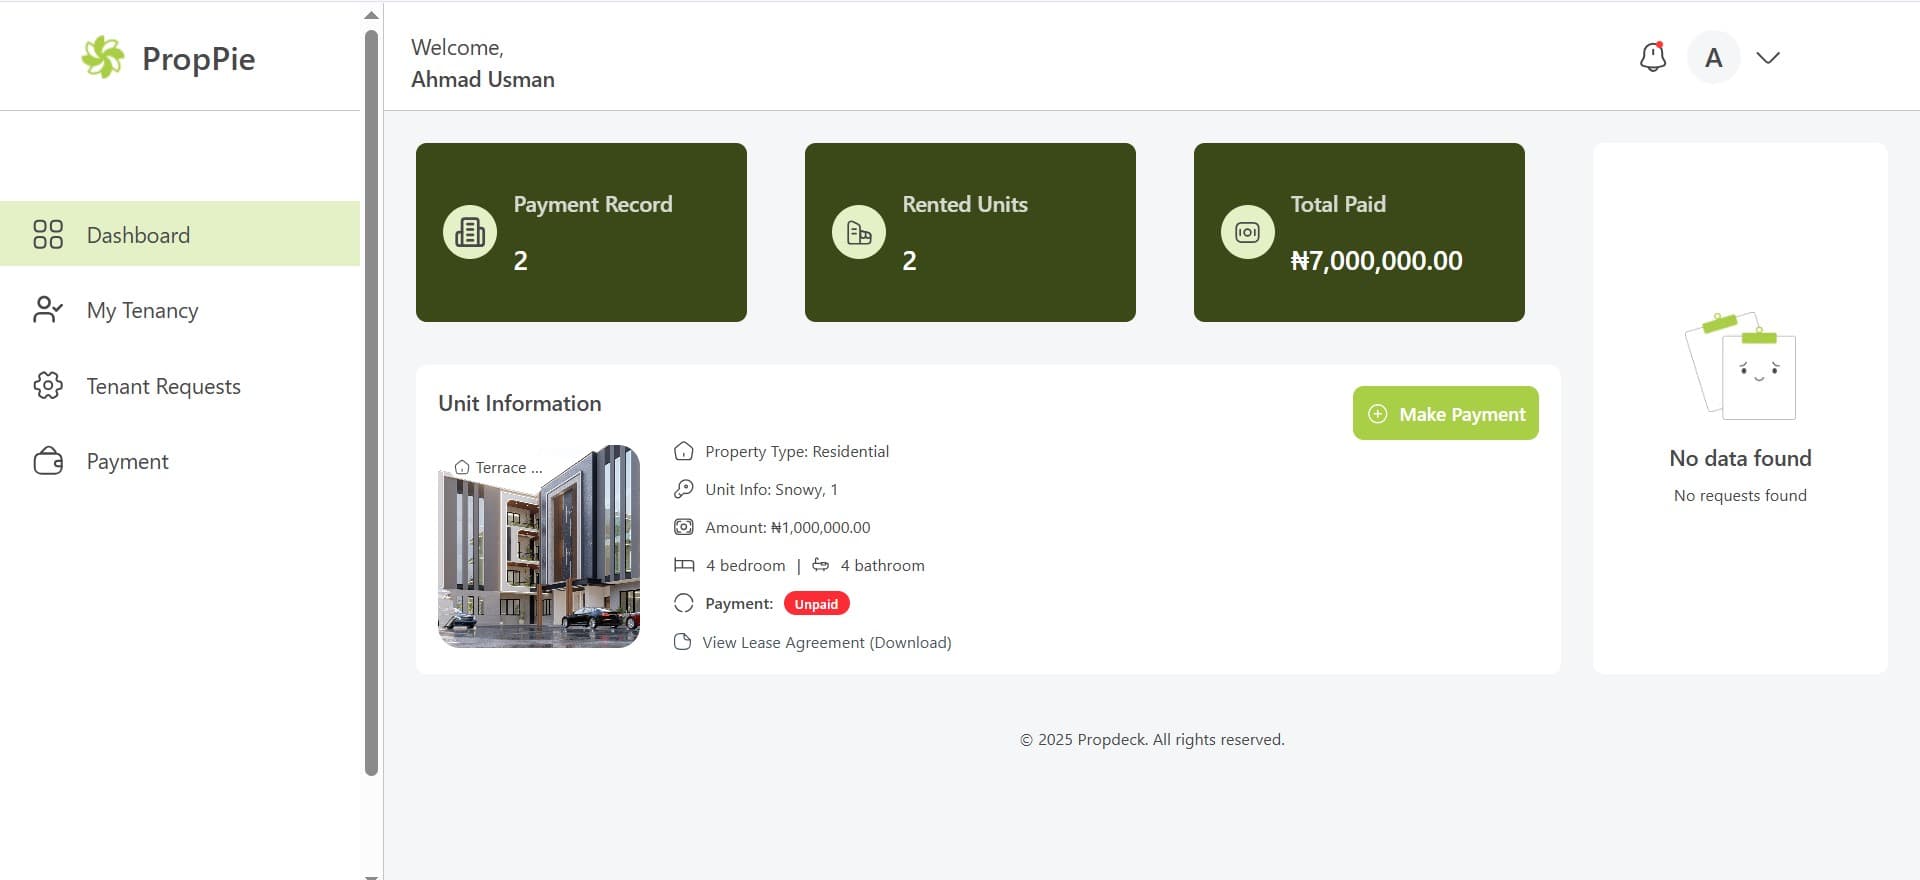Click the 4 bathroom text
The image size is (1920, 880).
(883, 565)
